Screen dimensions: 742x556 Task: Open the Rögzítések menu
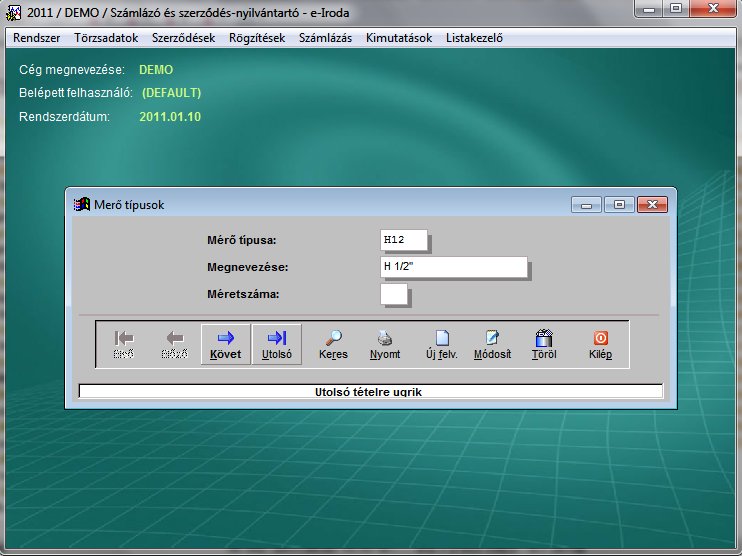click(256, 38)
